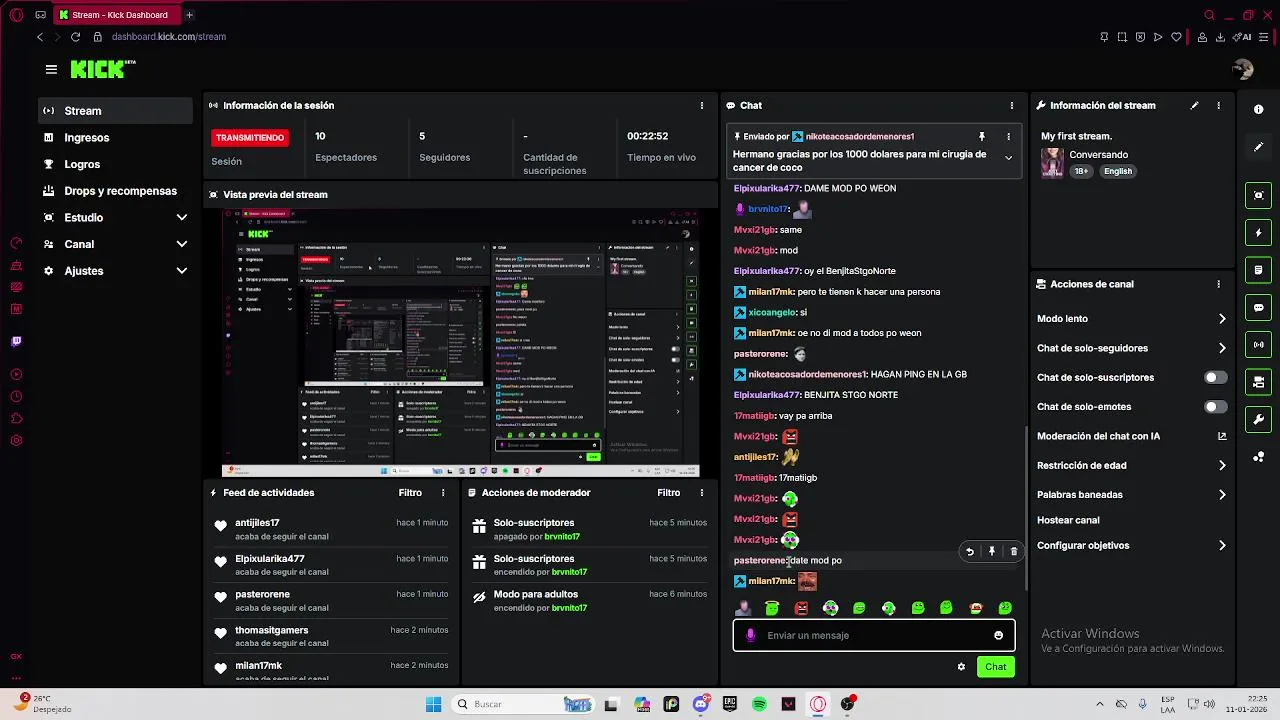The height and width of the screenshot is (720, 1280).
Task: Focus the Enviar un mensaje input field
Action: 875,635
